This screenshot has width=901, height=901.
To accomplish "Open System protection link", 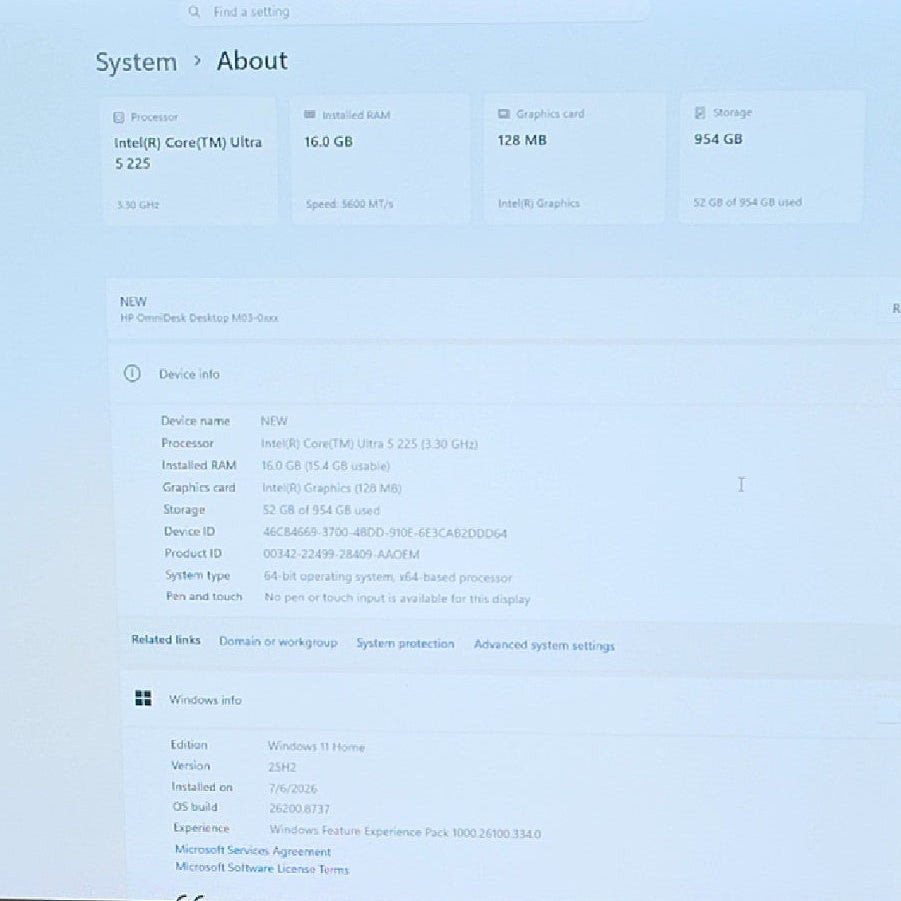I will (x=405, y=644).
